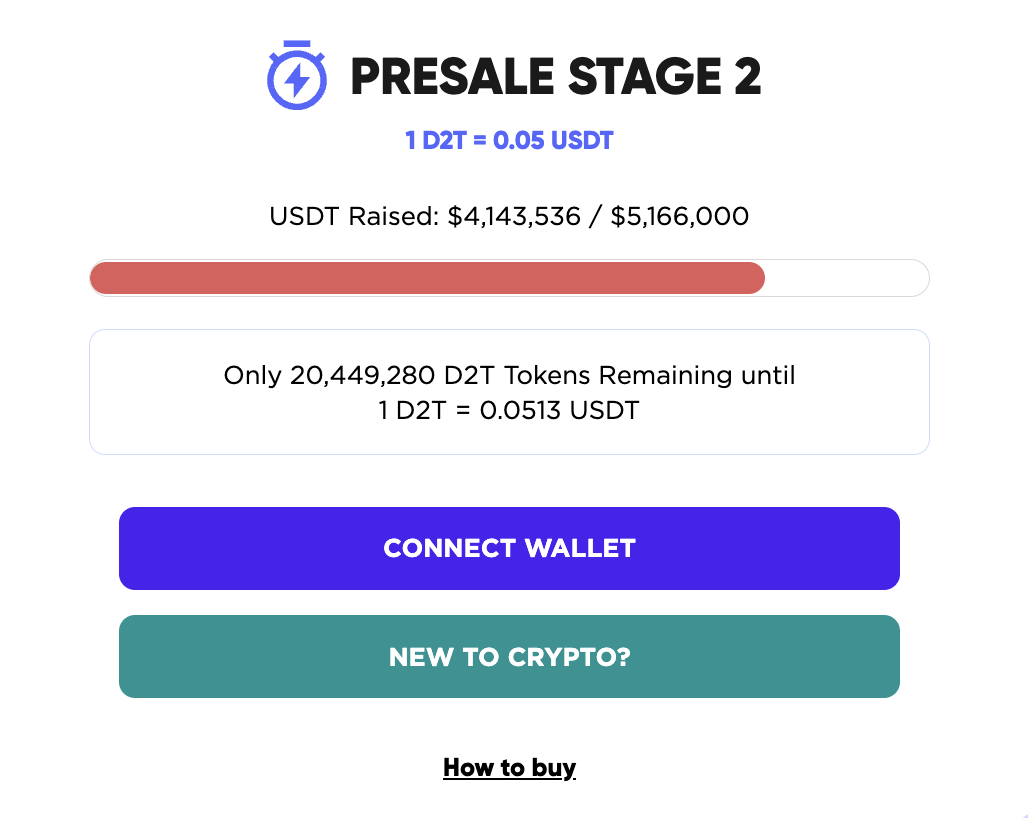Screen dimensions: 1028x818
Task: Click the empty white end of progress bar
Action: coord(847,278)
